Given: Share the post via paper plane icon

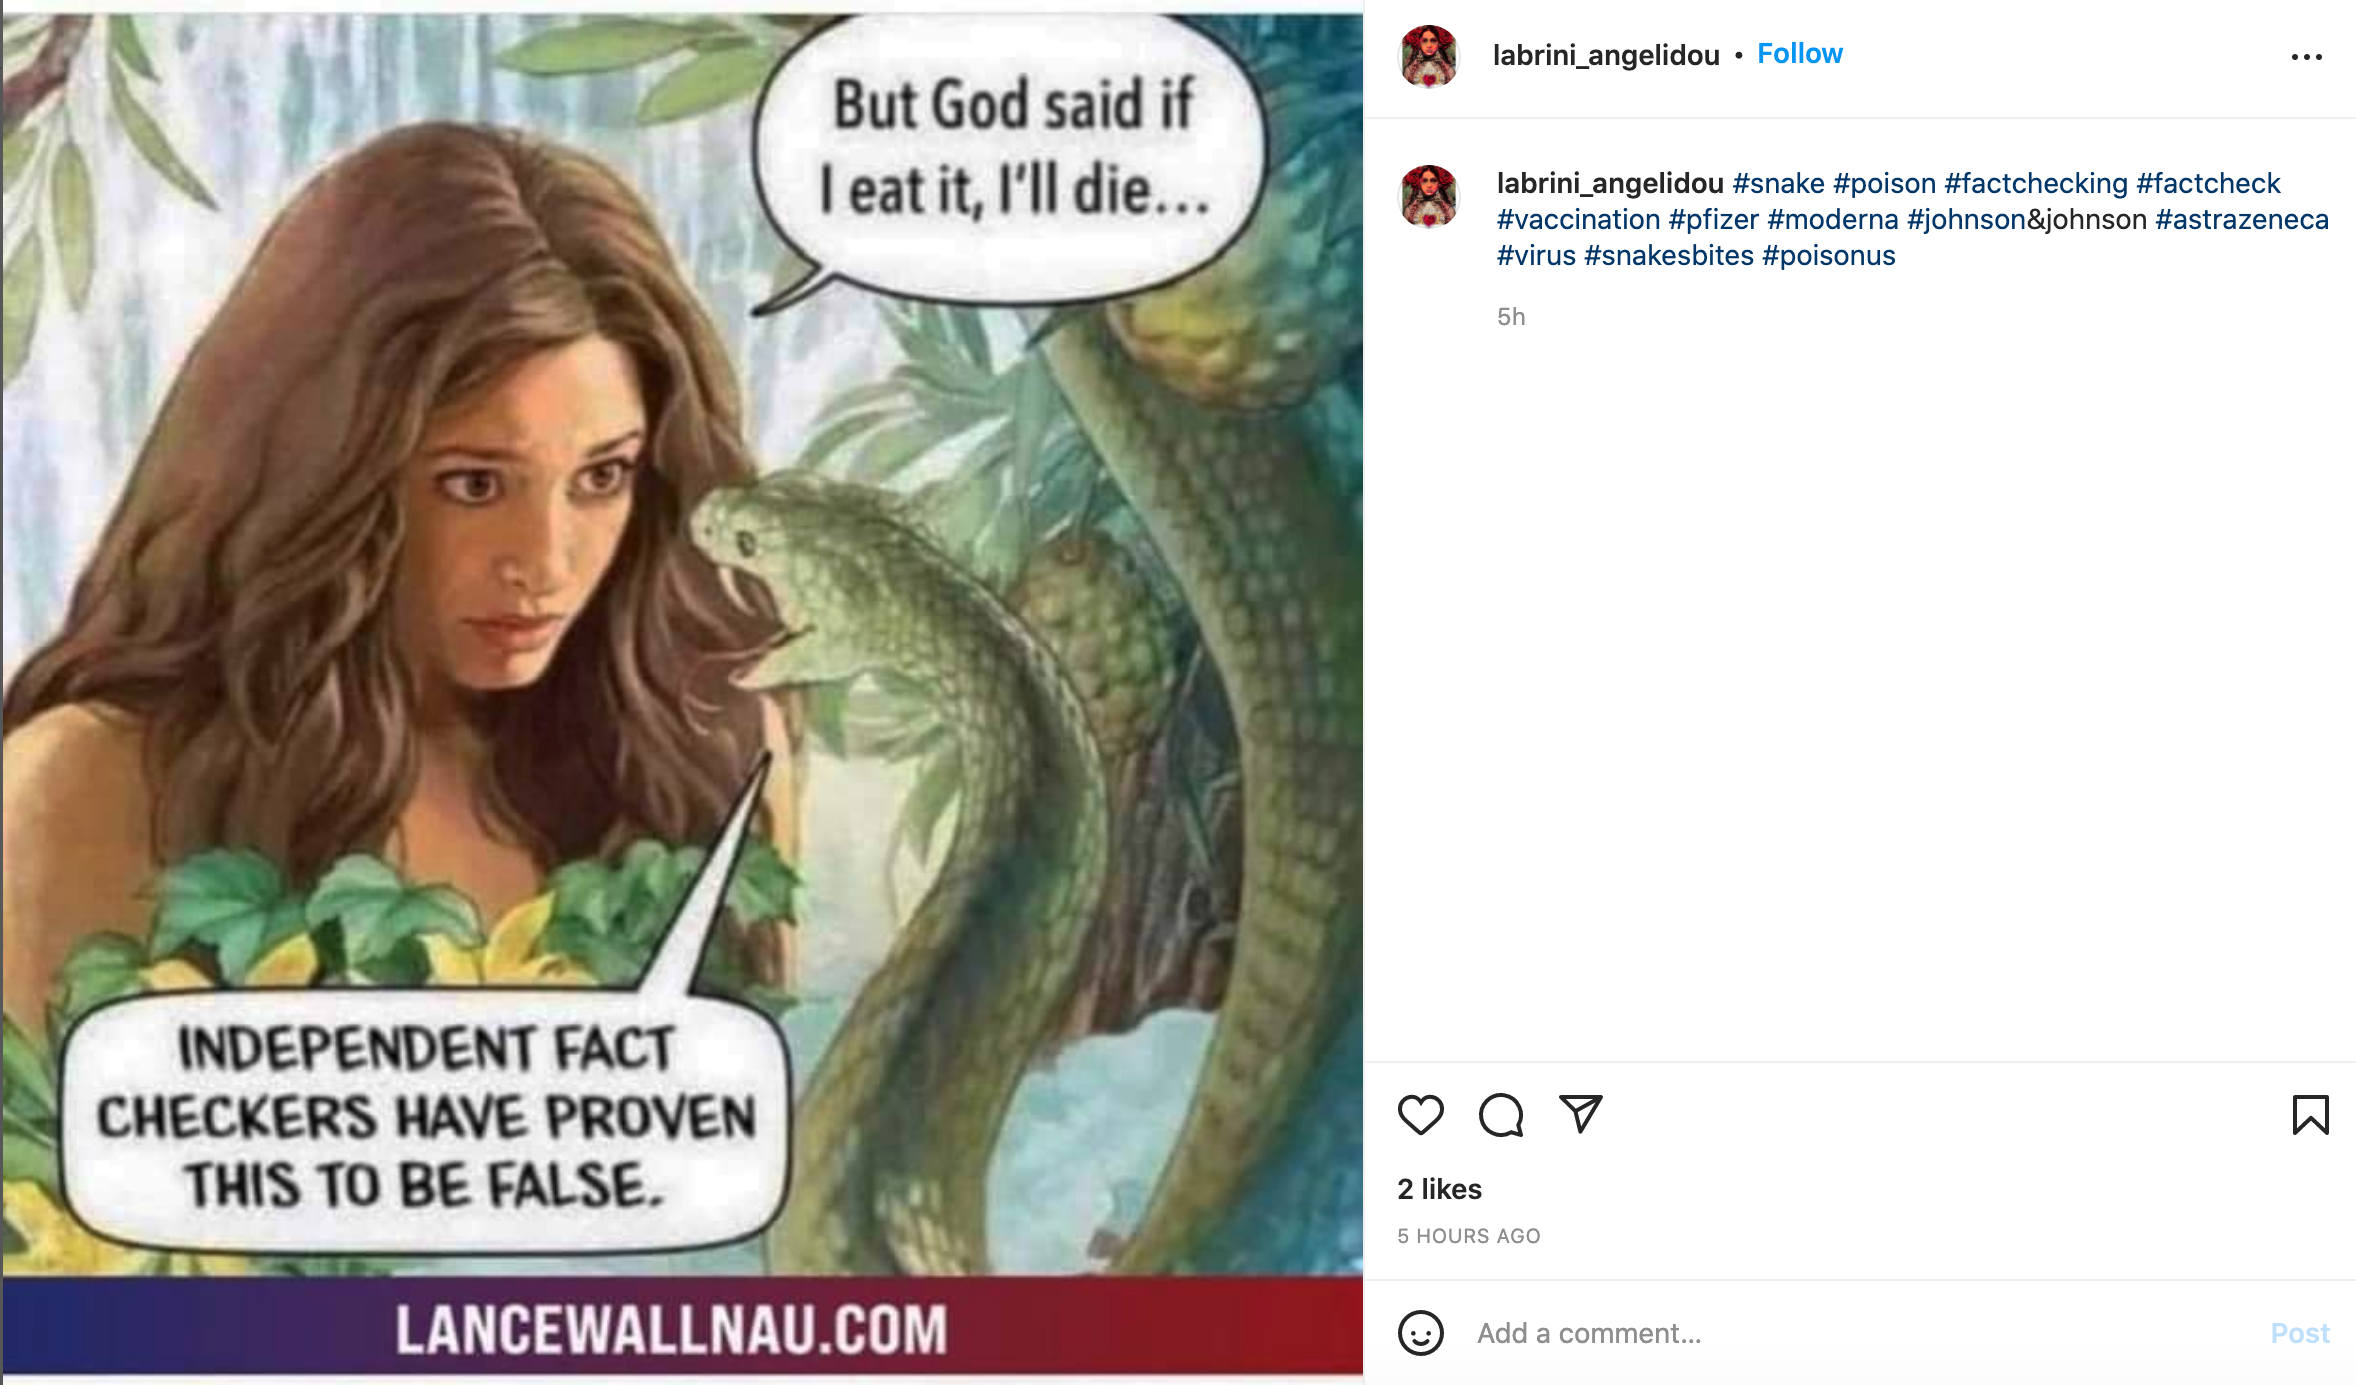Looking at the screenshot, I should (1581, 1115).
